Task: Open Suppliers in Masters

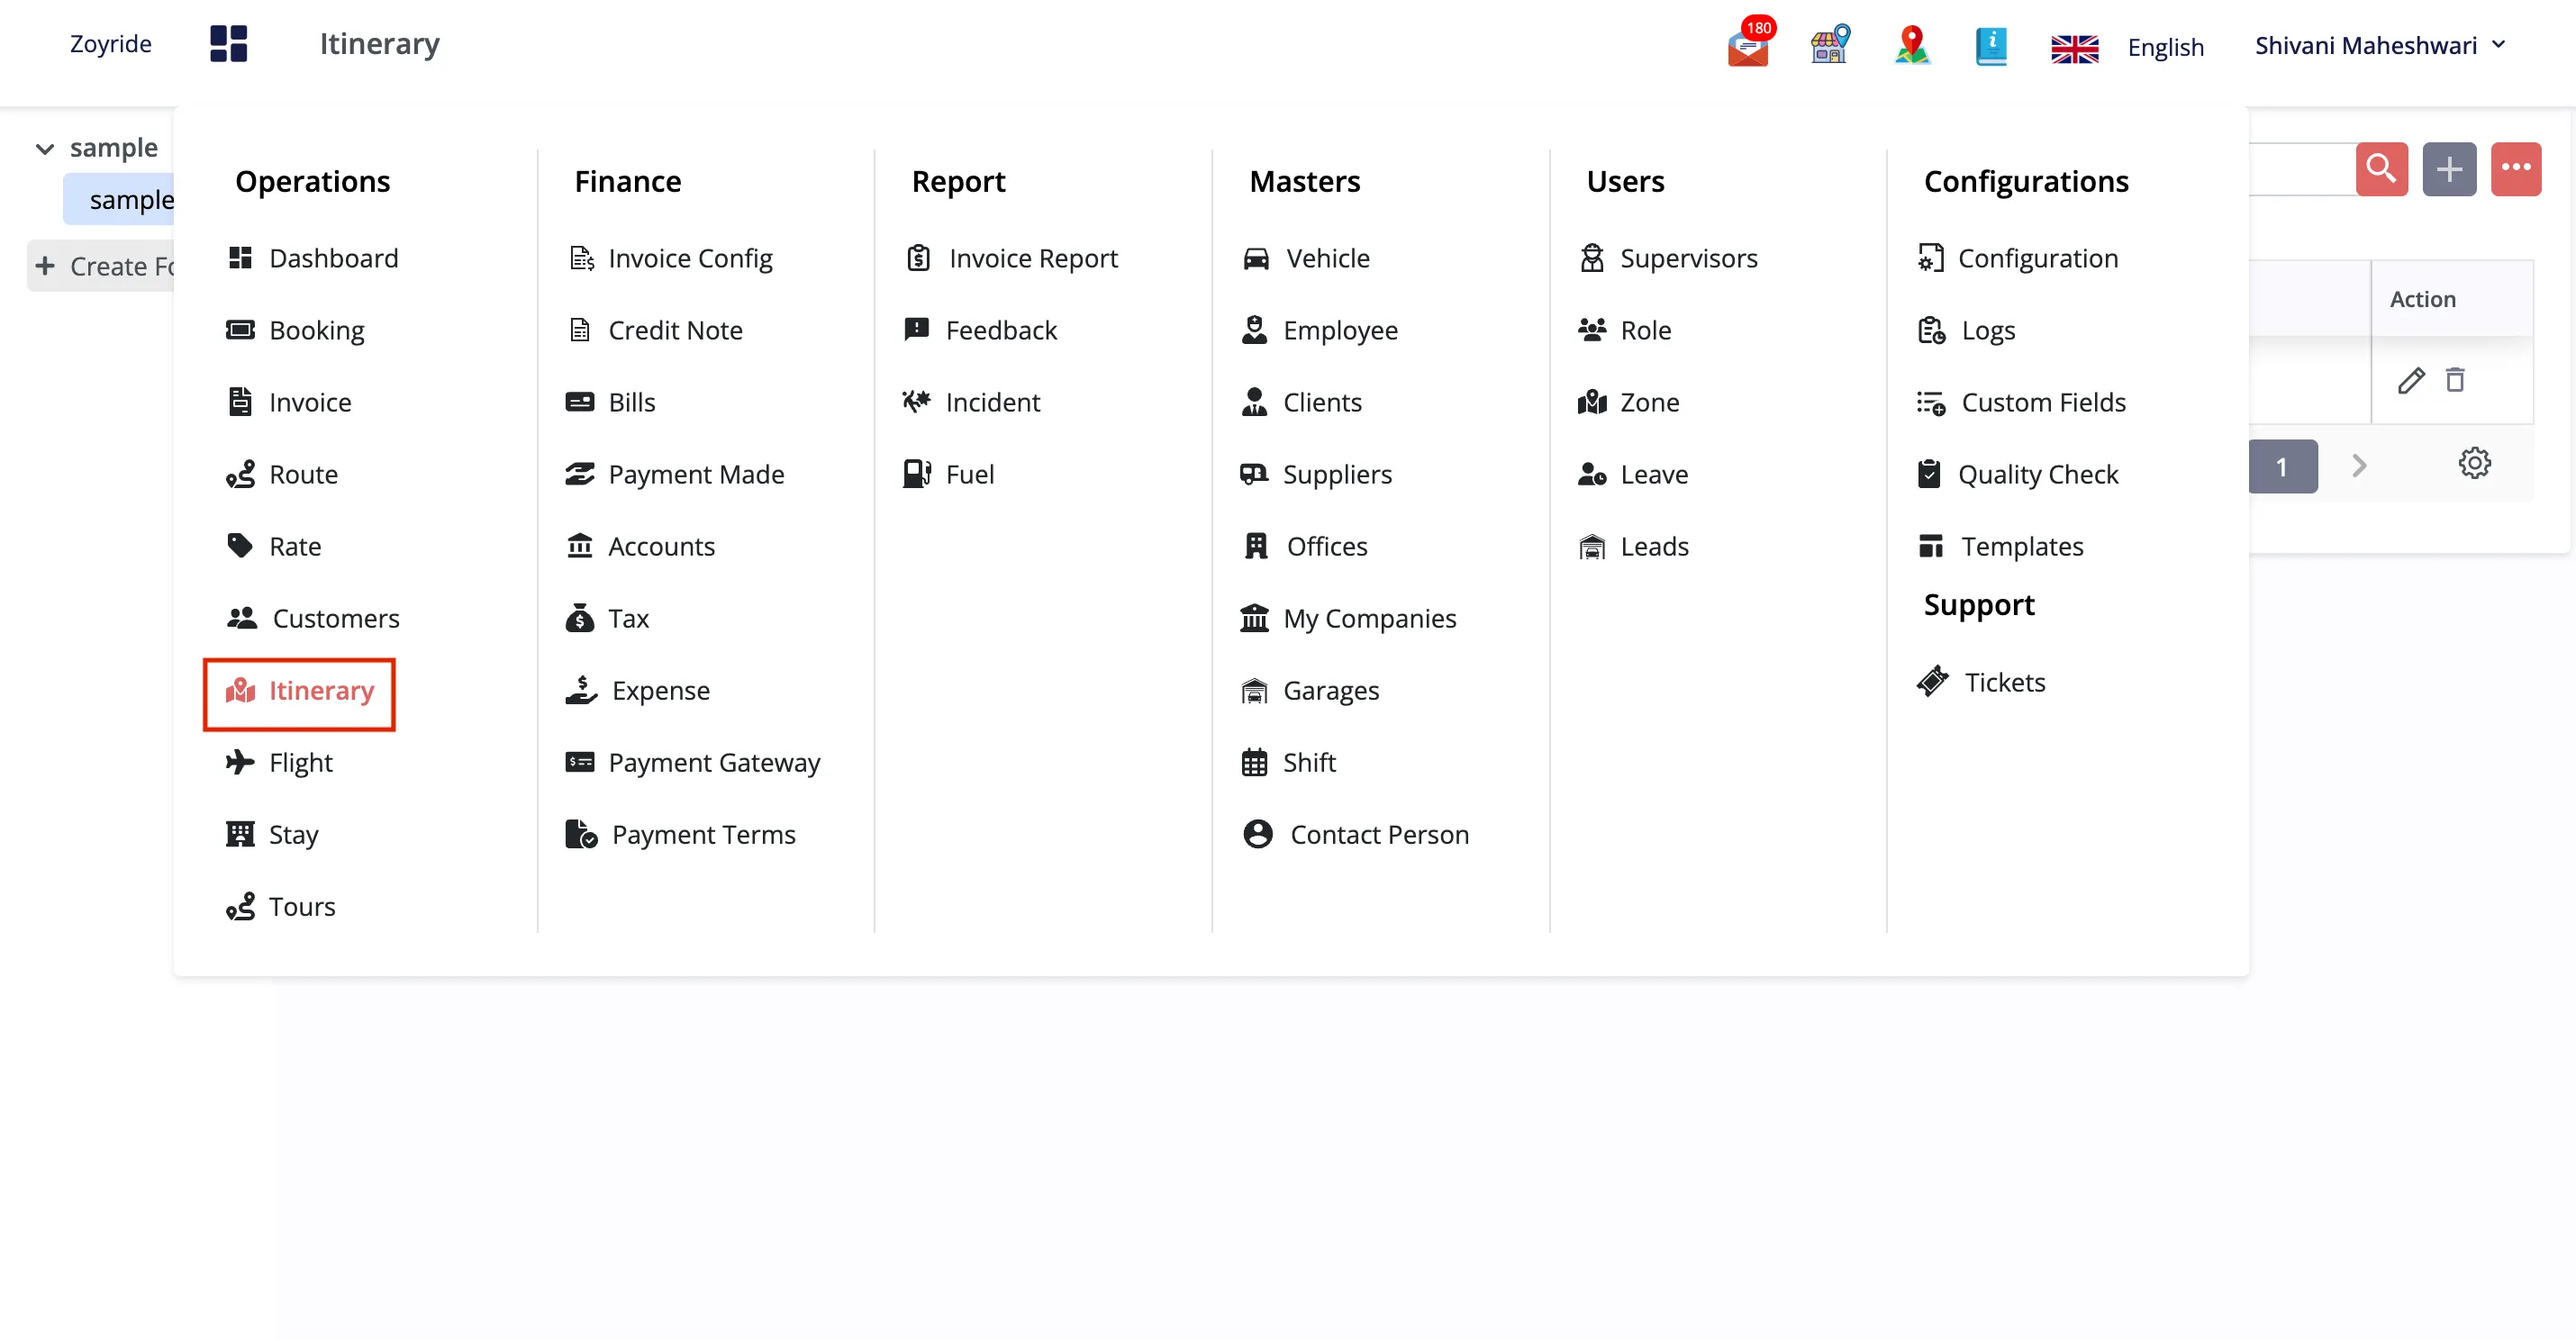Action: (1318, 474)
